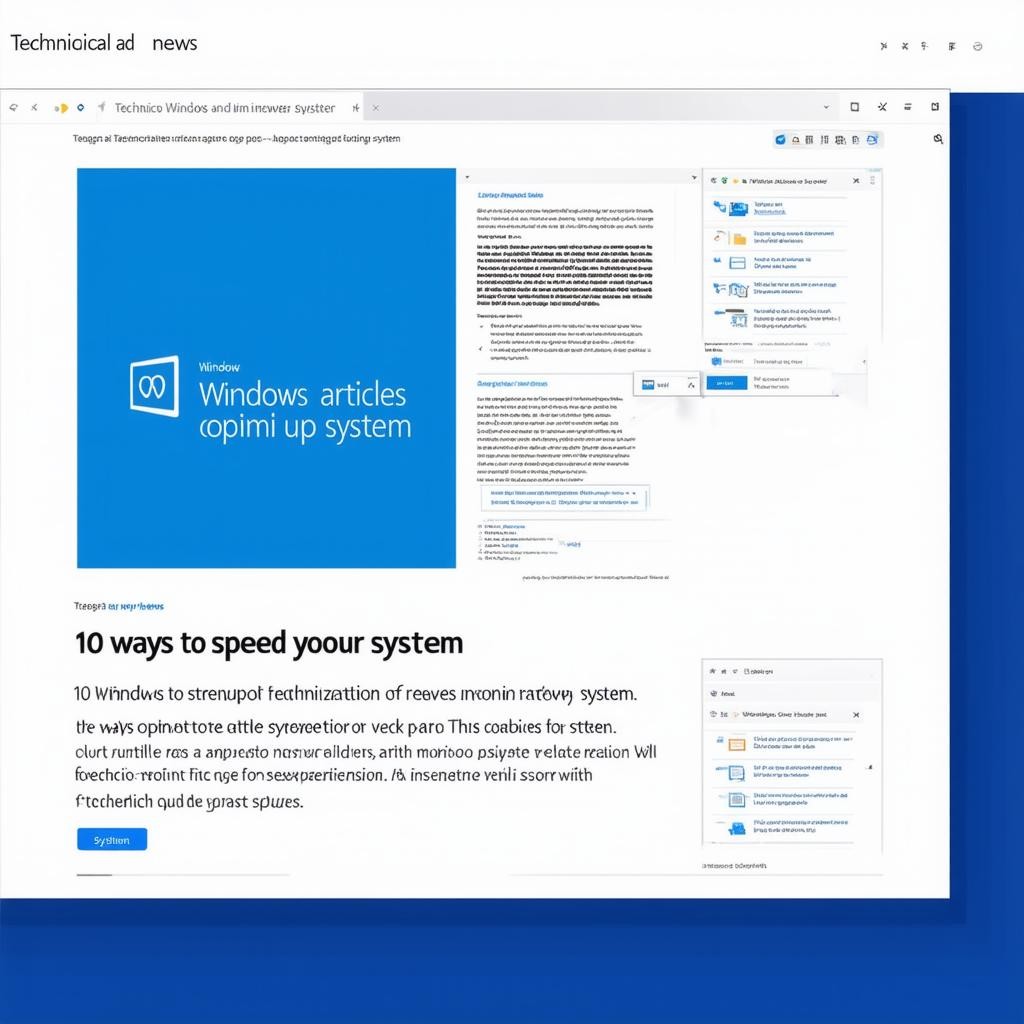The height and width of the screenshot is (1024, 1024).
Task: Open the dropdown arrow above the article preview's right edge
Action: [x=694, y=178]
